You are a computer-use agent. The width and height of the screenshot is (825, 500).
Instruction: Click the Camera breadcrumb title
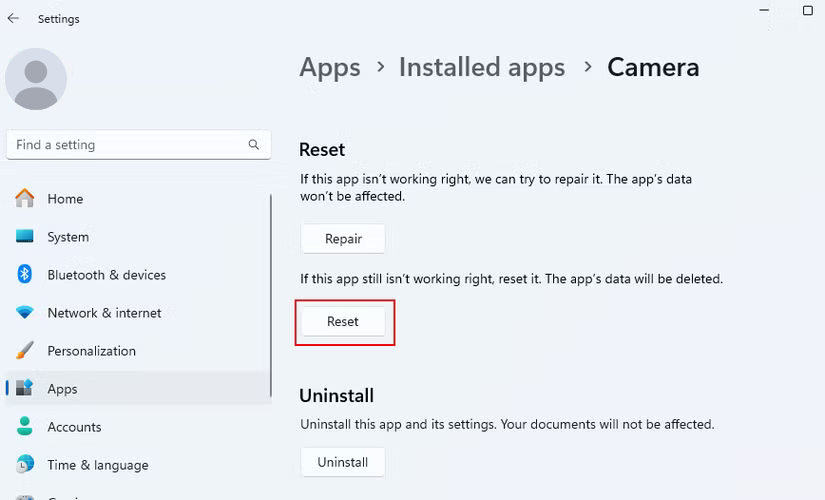coord(653,67)
